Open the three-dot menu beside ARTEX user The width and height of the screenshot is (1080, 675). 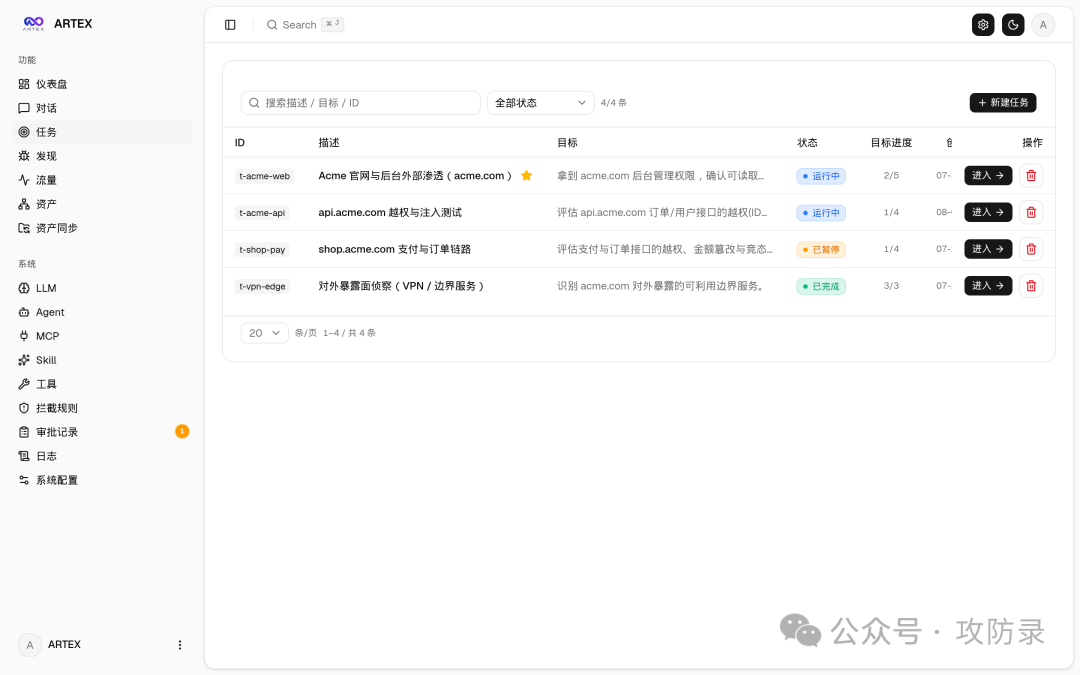tap(180, 645)
